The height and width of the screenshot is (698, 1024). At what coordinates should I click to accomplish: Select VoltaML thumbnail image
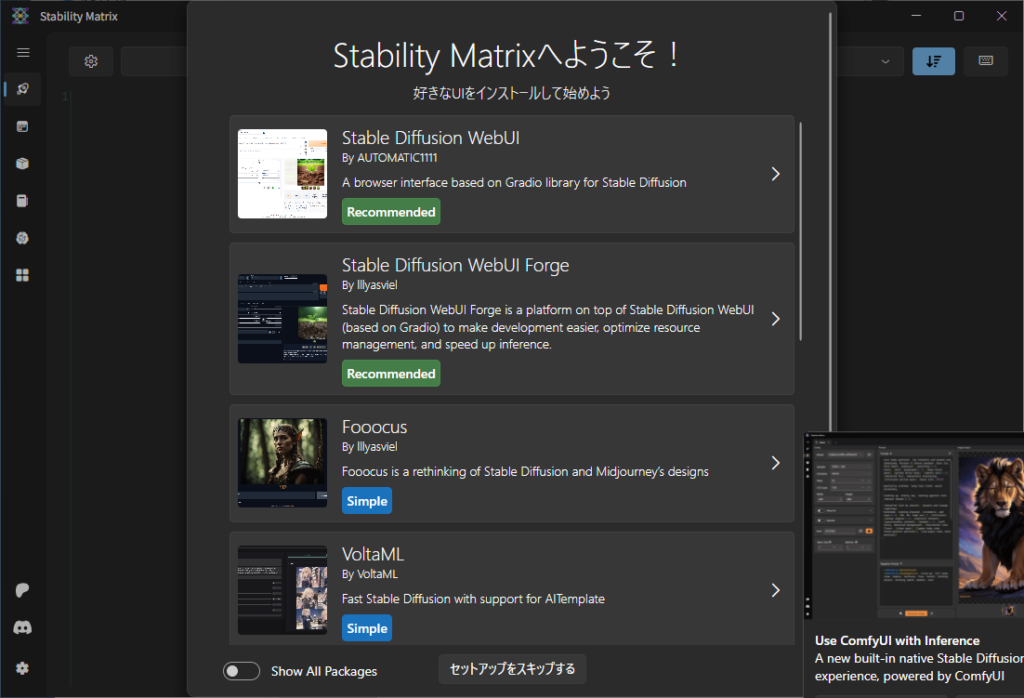pyautogui.click(x=282, y=590)
